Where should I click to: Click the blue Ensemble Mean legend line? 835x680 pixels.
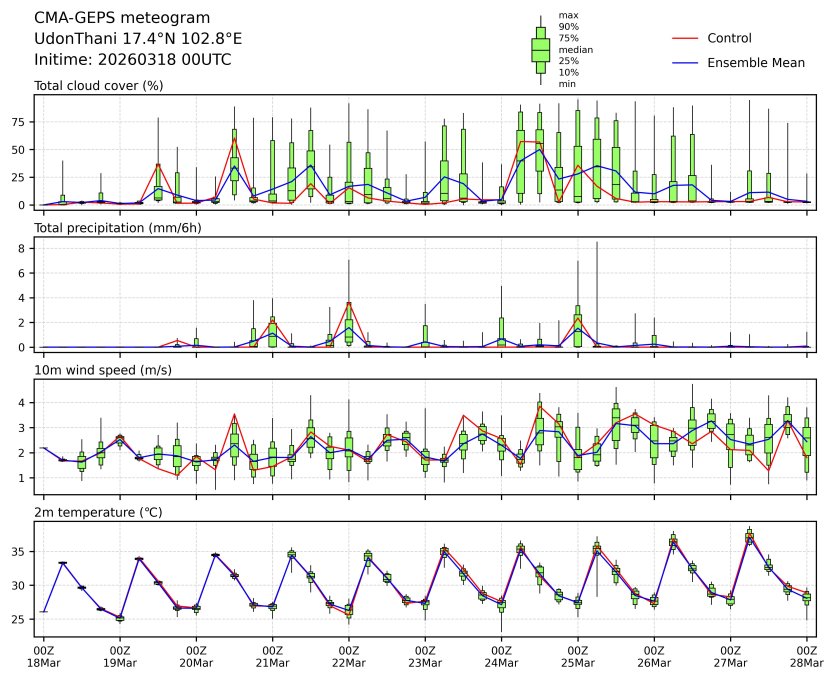click(683, 63)
